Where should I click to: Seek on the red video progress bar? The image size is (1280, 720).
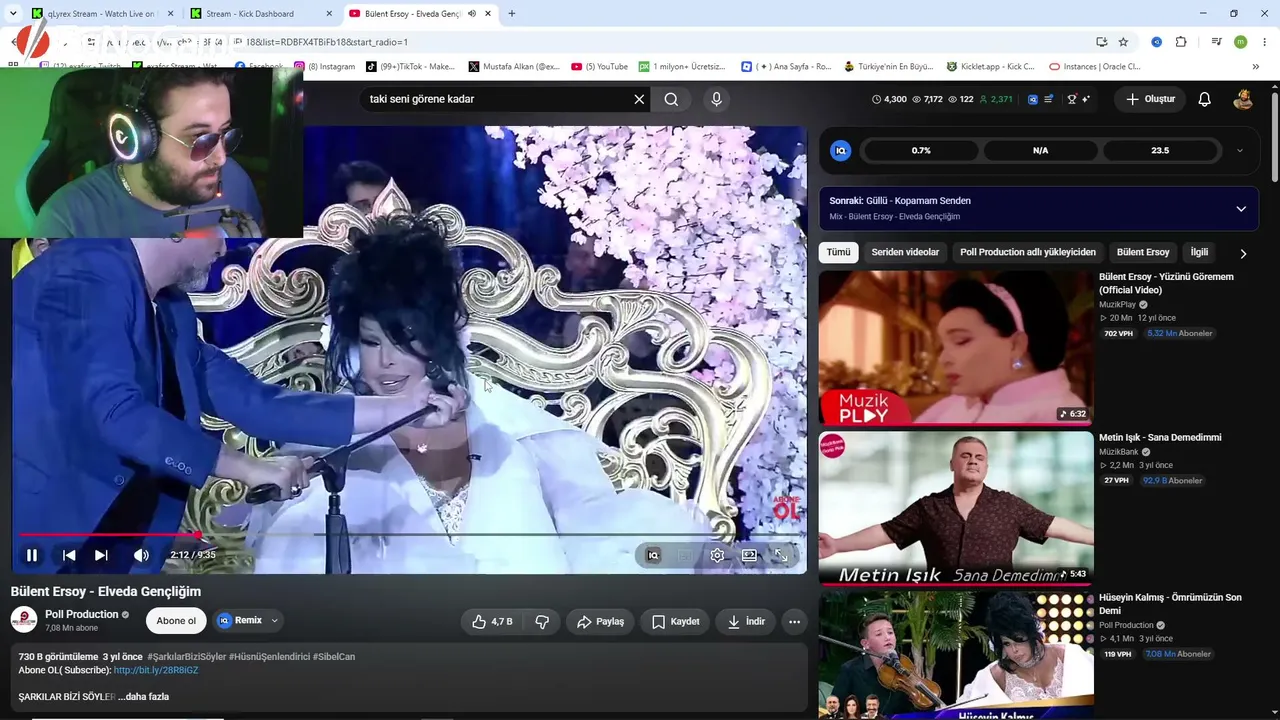[x=409, y=535]
